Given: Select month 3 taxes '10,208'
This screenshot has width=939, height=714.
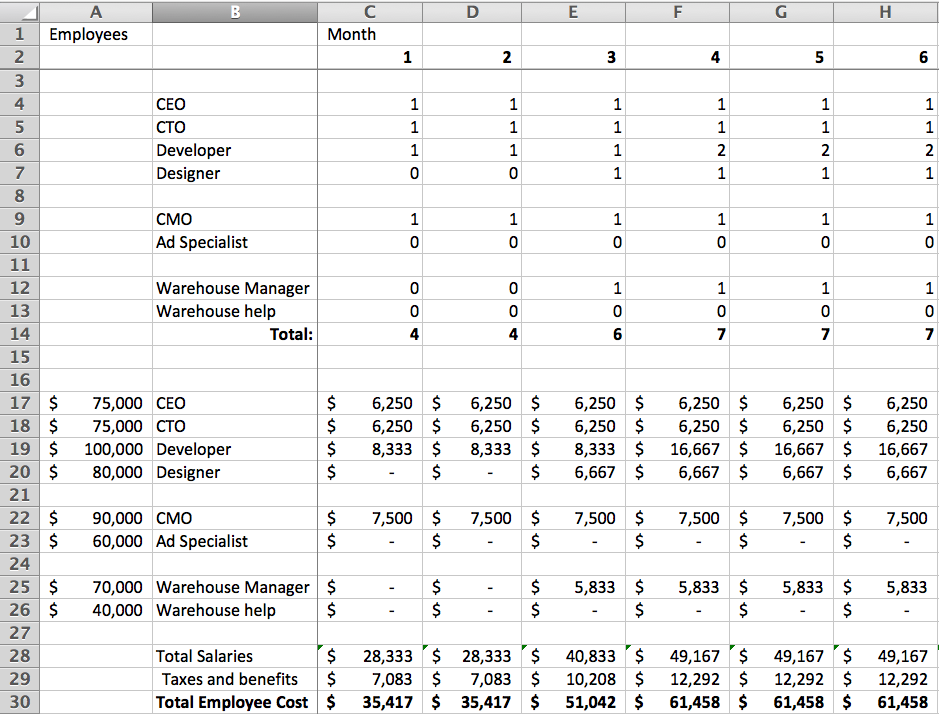Looking at the screenshot, I should click(573, 679).
